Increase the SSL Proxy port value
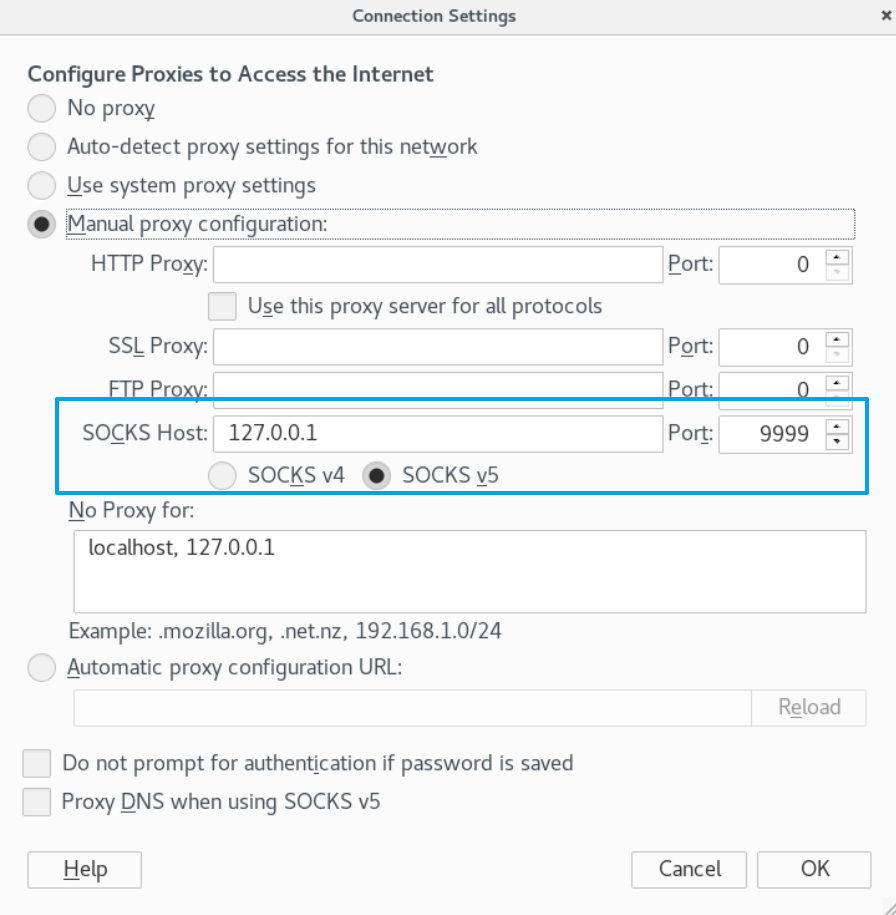The image size is (896, 915). point(837,339)
